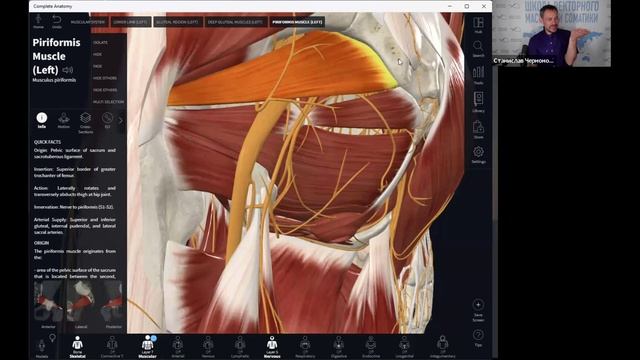Open the Tools panel icon
The height and width of the screenshot is (360, 640).
pos(478,76)
